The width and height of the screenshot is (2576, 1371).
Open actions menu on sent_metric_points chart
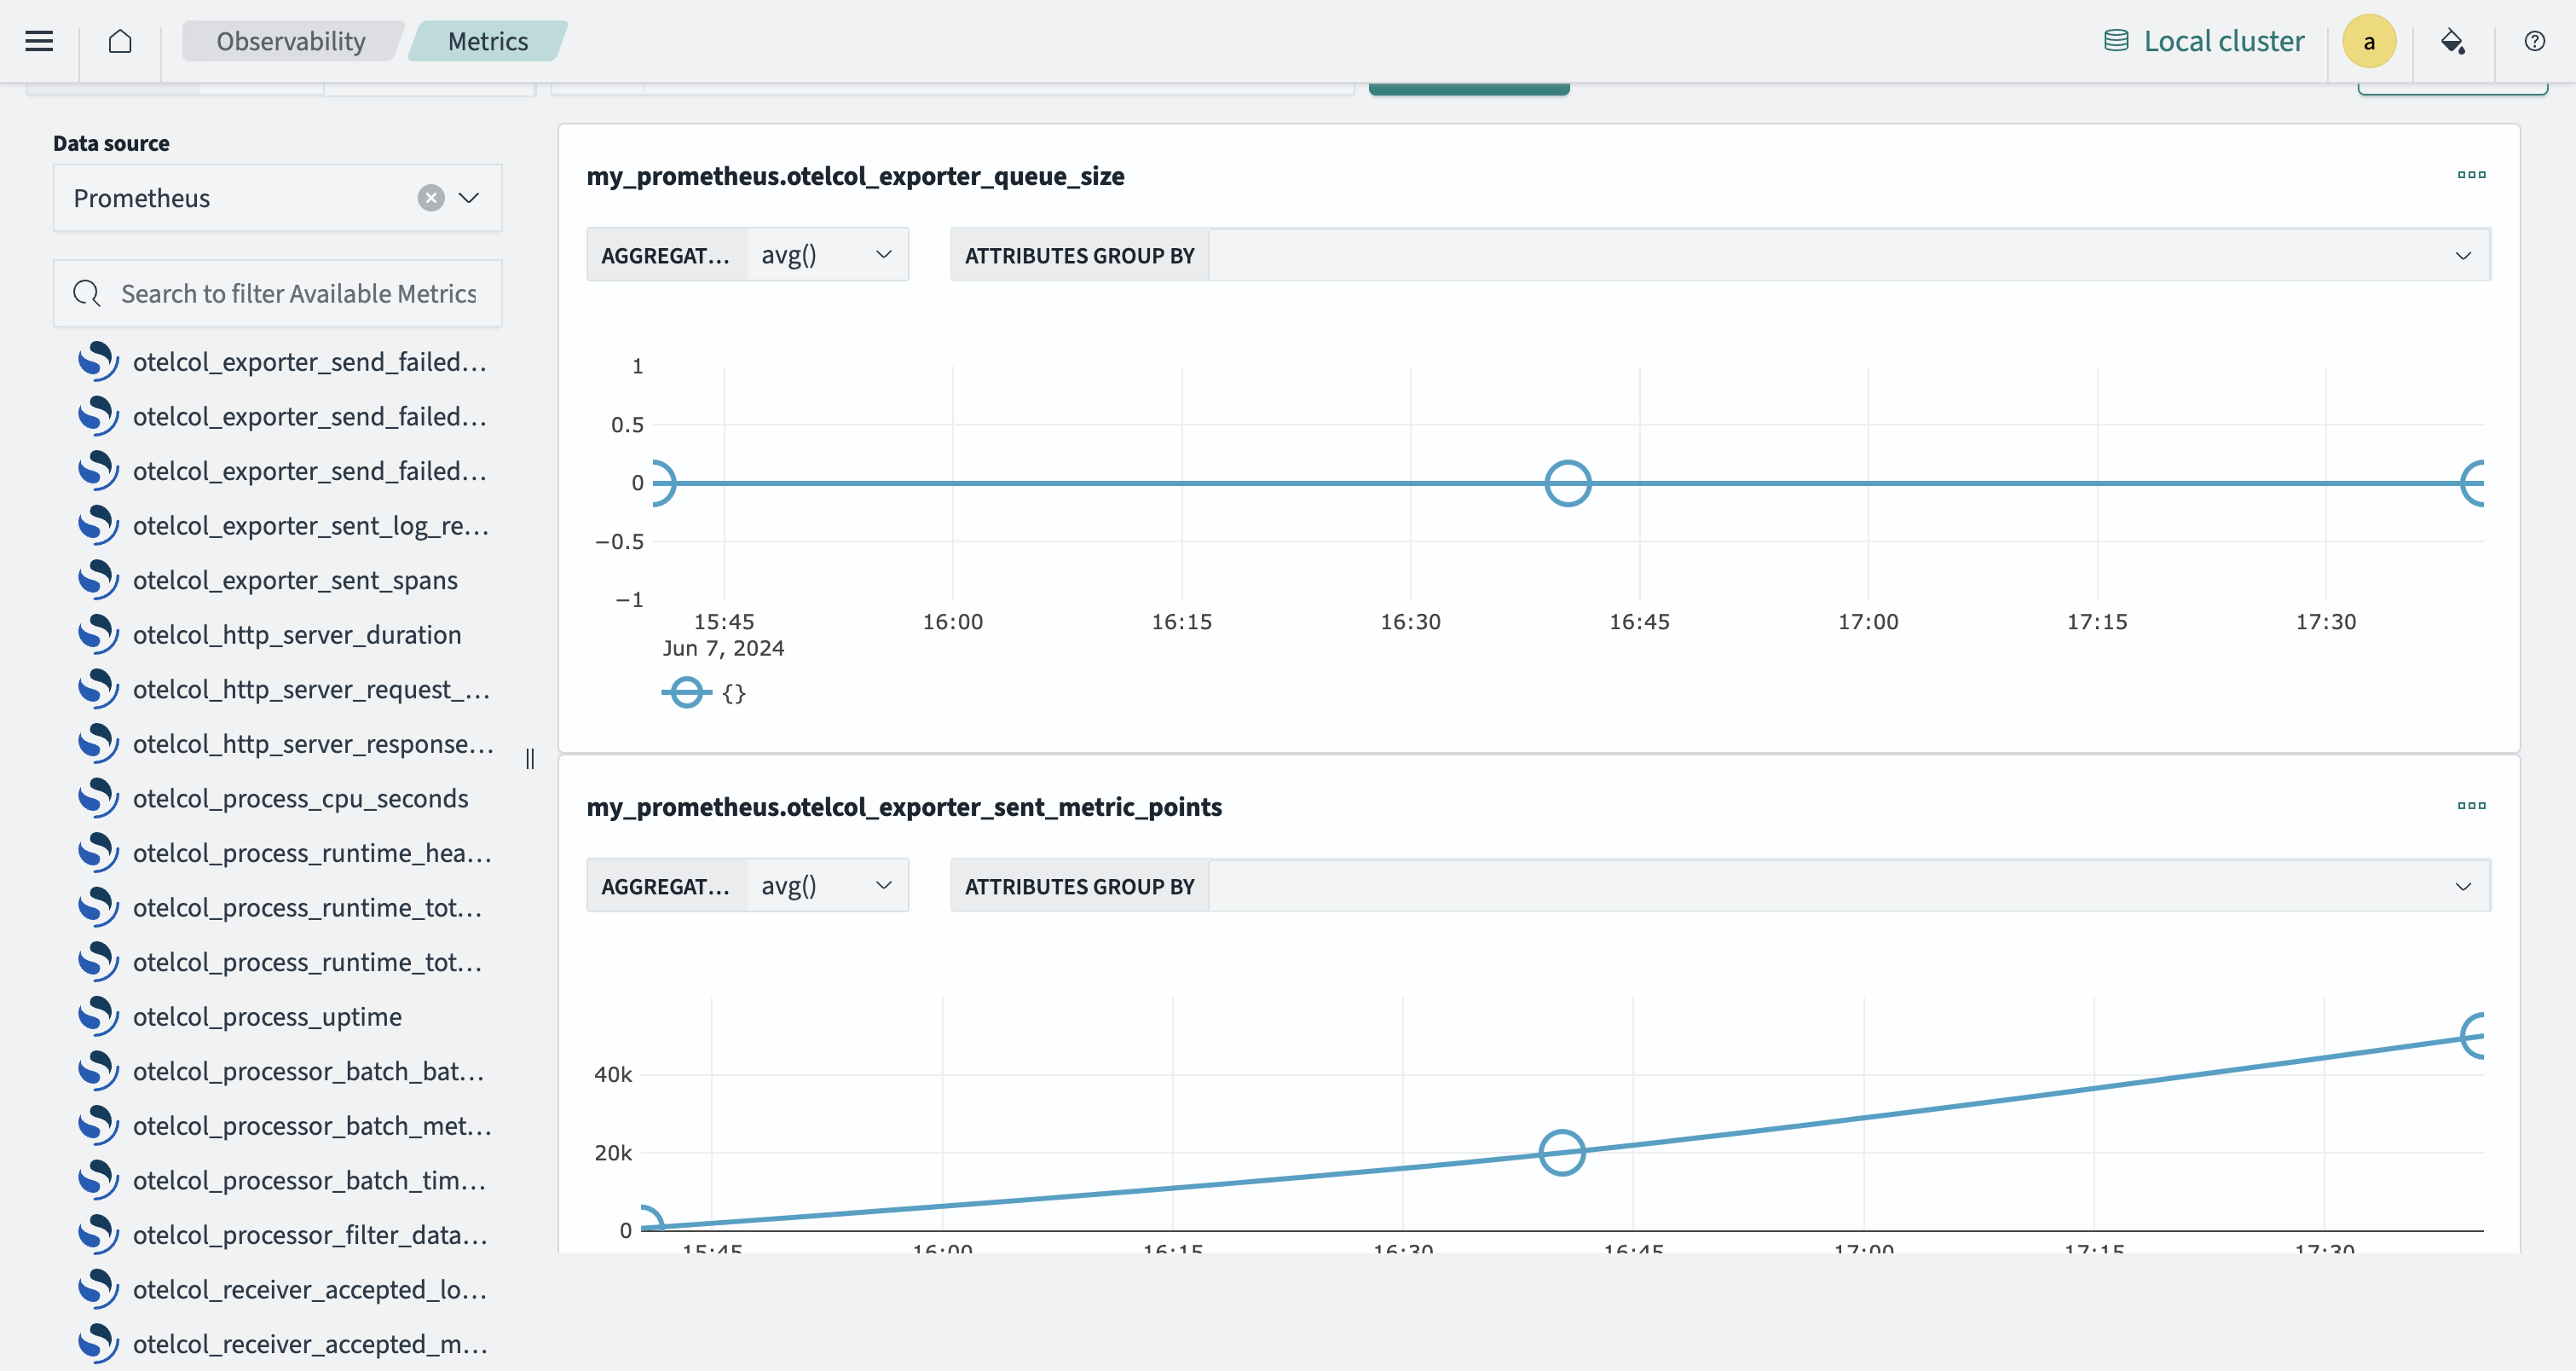click(2472, 806)
